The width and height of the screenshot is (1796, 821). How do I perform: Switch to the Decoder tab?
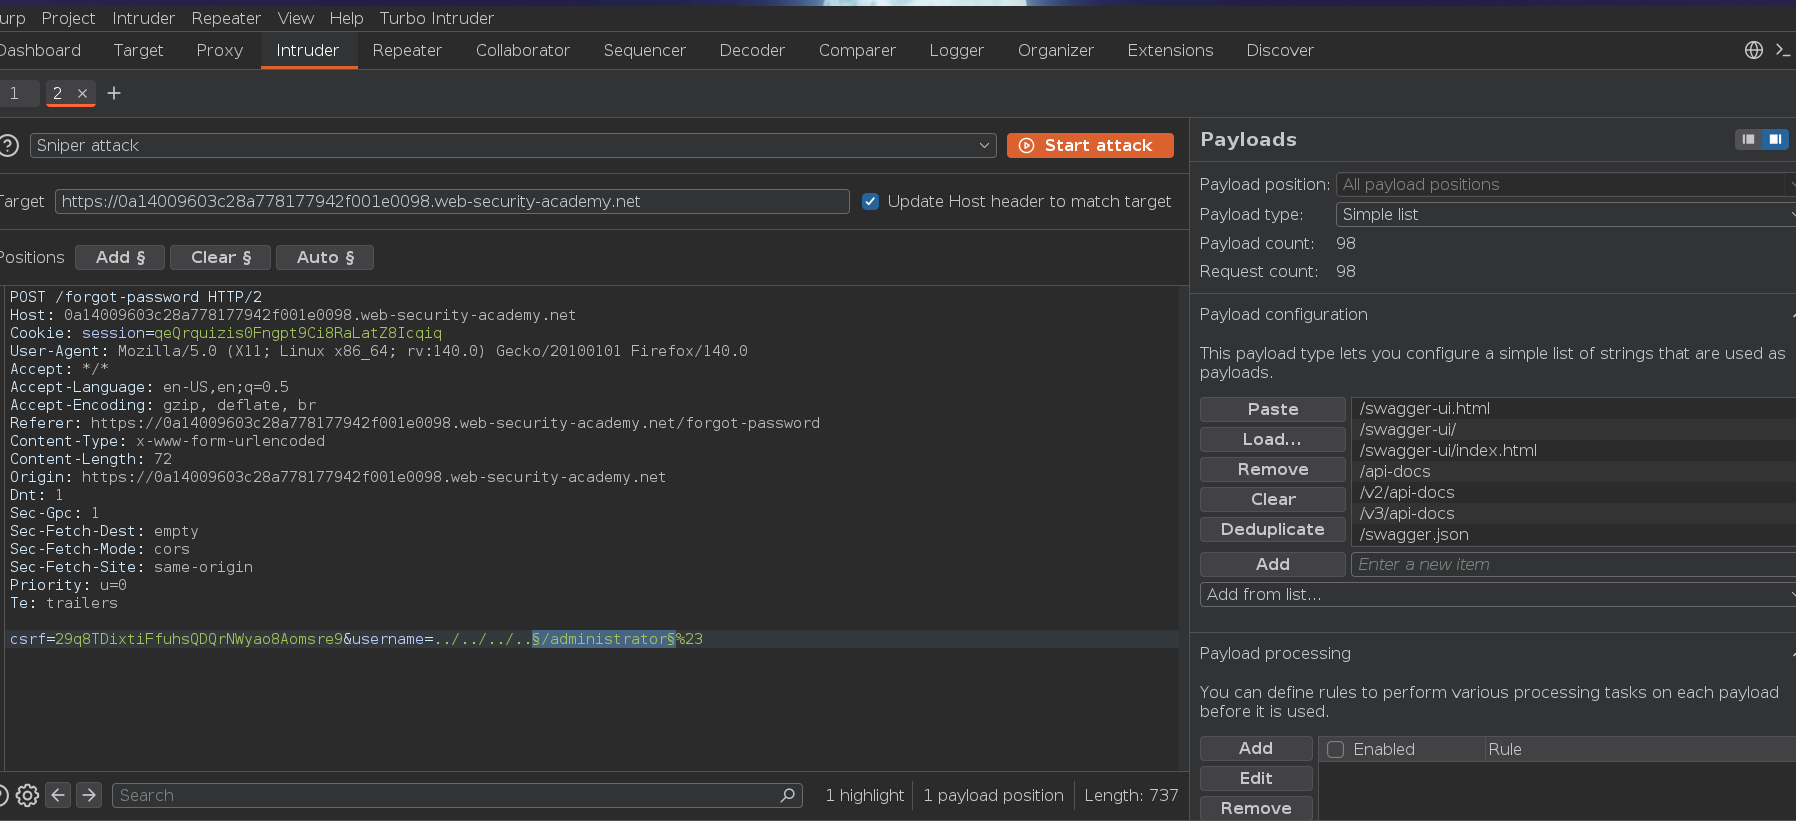(x=752, y=50)
